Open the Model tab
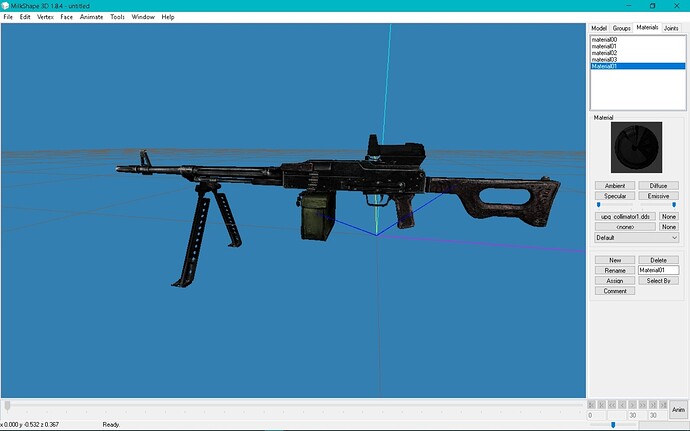Viewport: 690px width, 431px height. click(x=599, y=28)
